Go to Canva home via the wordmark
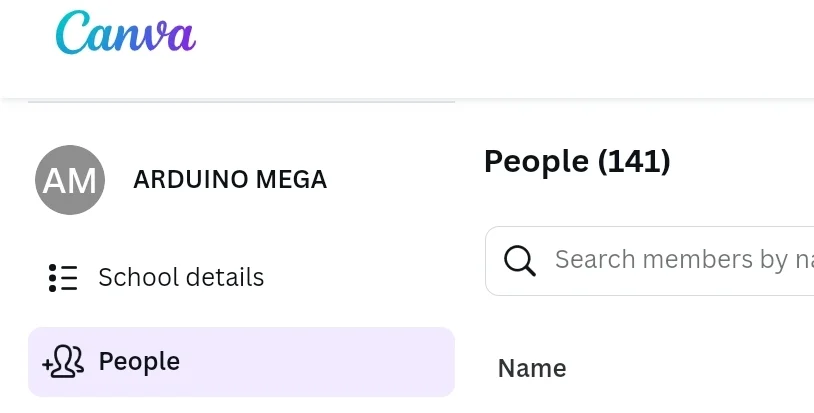 pyautogui.click(x=126, y=32)
